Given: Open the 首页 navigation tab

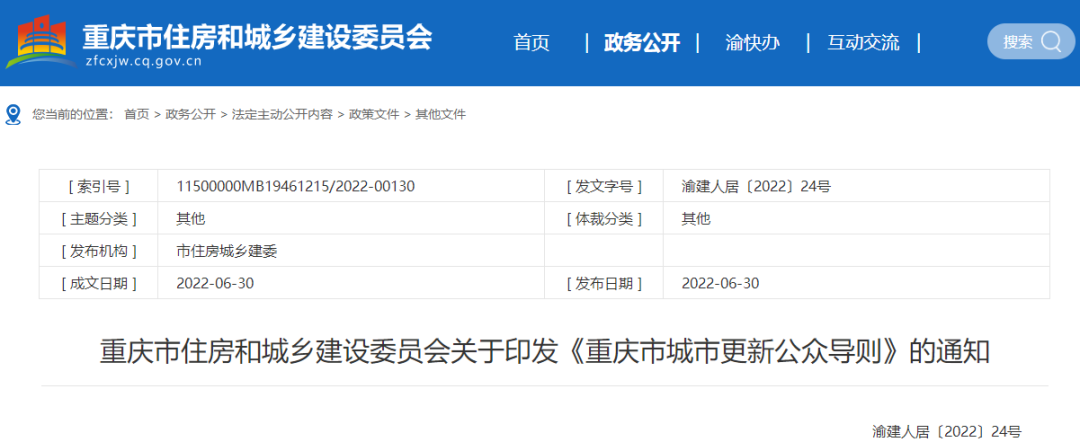Looking at the screenshot, I should click(532, 43).
